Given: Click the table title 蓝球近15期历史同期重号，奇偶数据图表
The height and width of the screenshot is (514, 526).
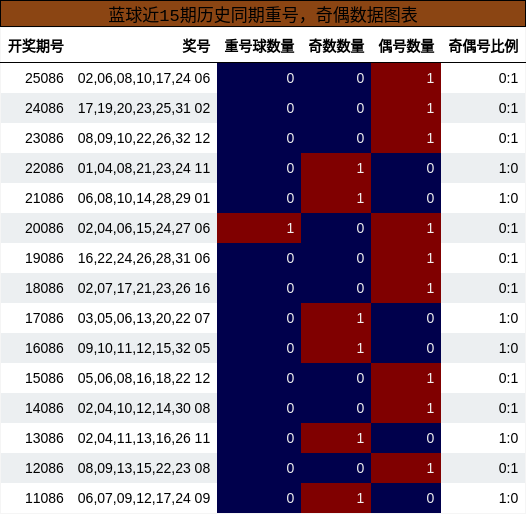Looking at the screenshot, I should (x=263, y=15).
